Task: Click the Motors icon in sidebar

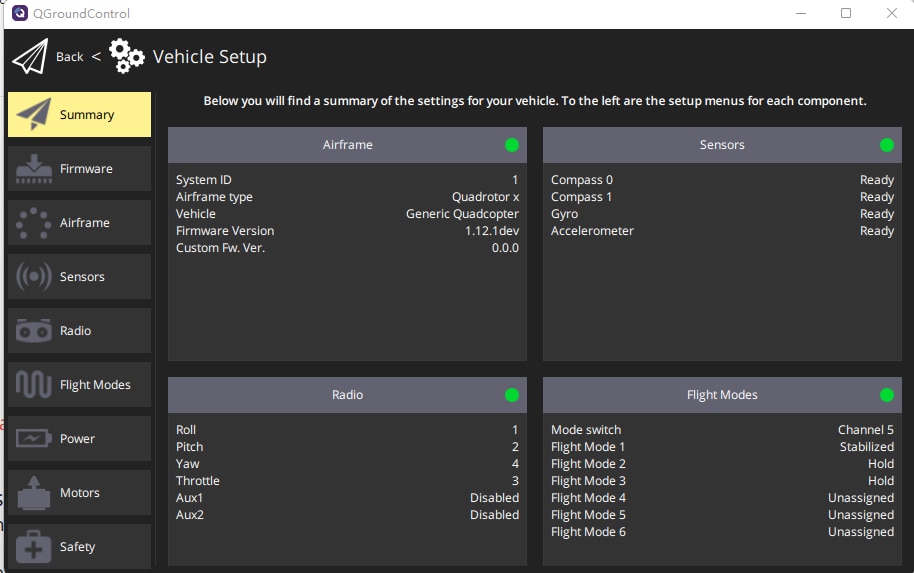Action: pyautogui.click(x=34, y=493)
